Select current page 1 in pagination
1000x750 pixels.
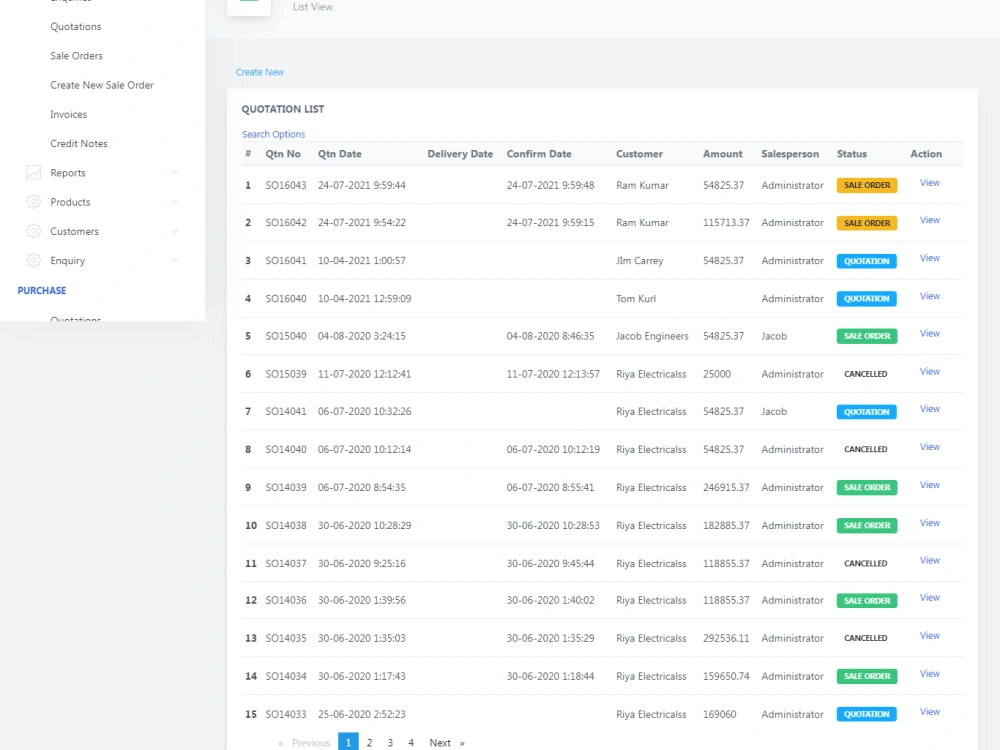(x=348, y=742)
